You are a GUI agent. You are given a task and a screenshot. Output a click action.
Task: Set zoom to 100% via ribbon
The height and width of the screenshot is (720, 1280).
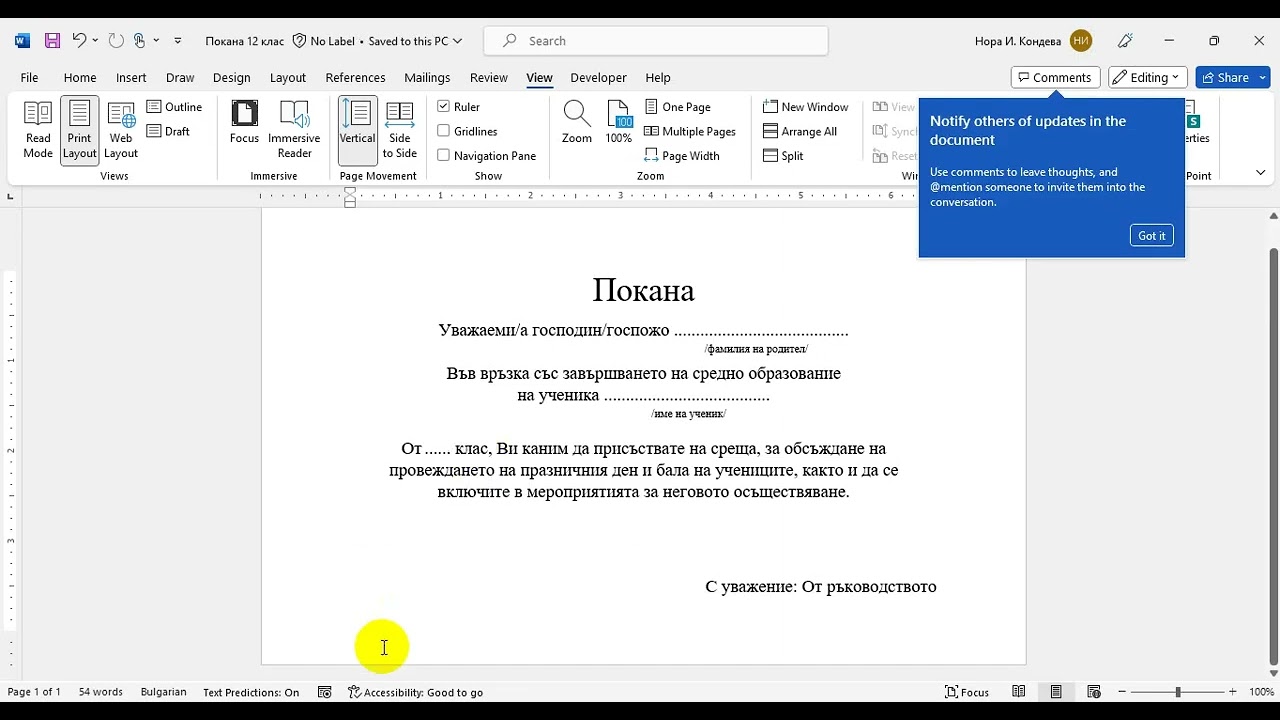[x=619, y=123]
